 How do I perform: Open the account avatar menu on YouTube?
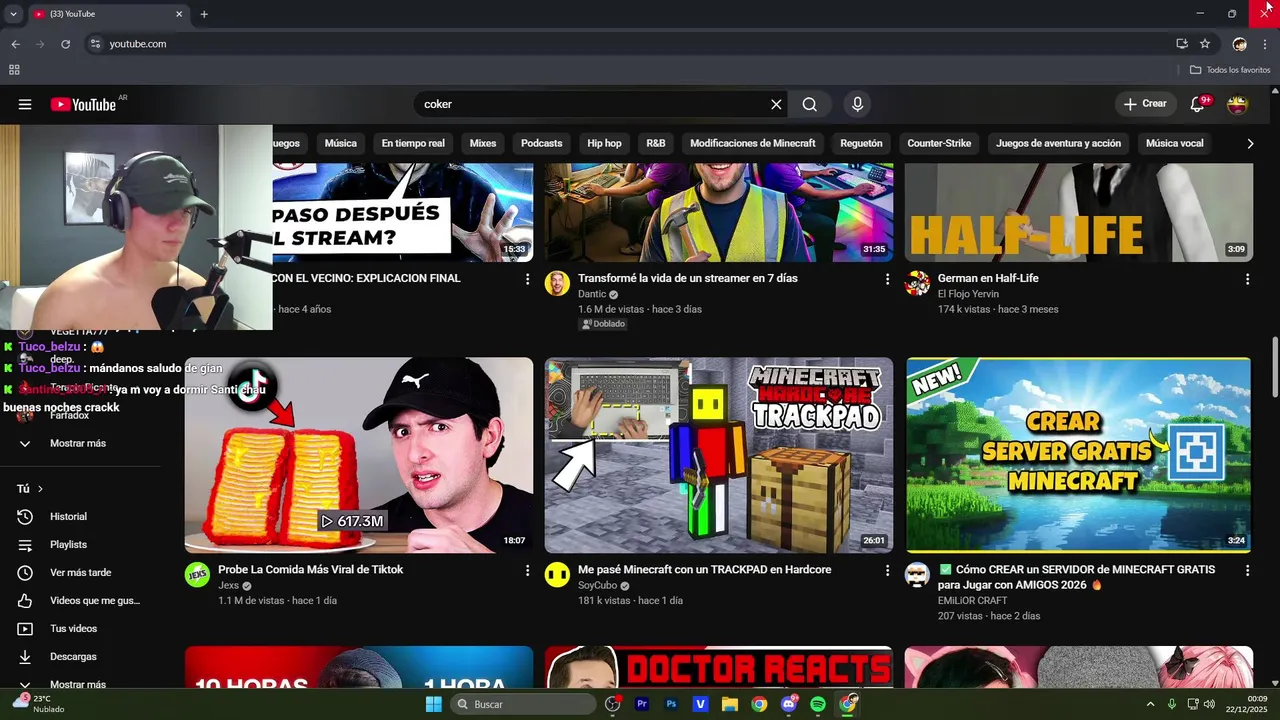point(1238,104)
